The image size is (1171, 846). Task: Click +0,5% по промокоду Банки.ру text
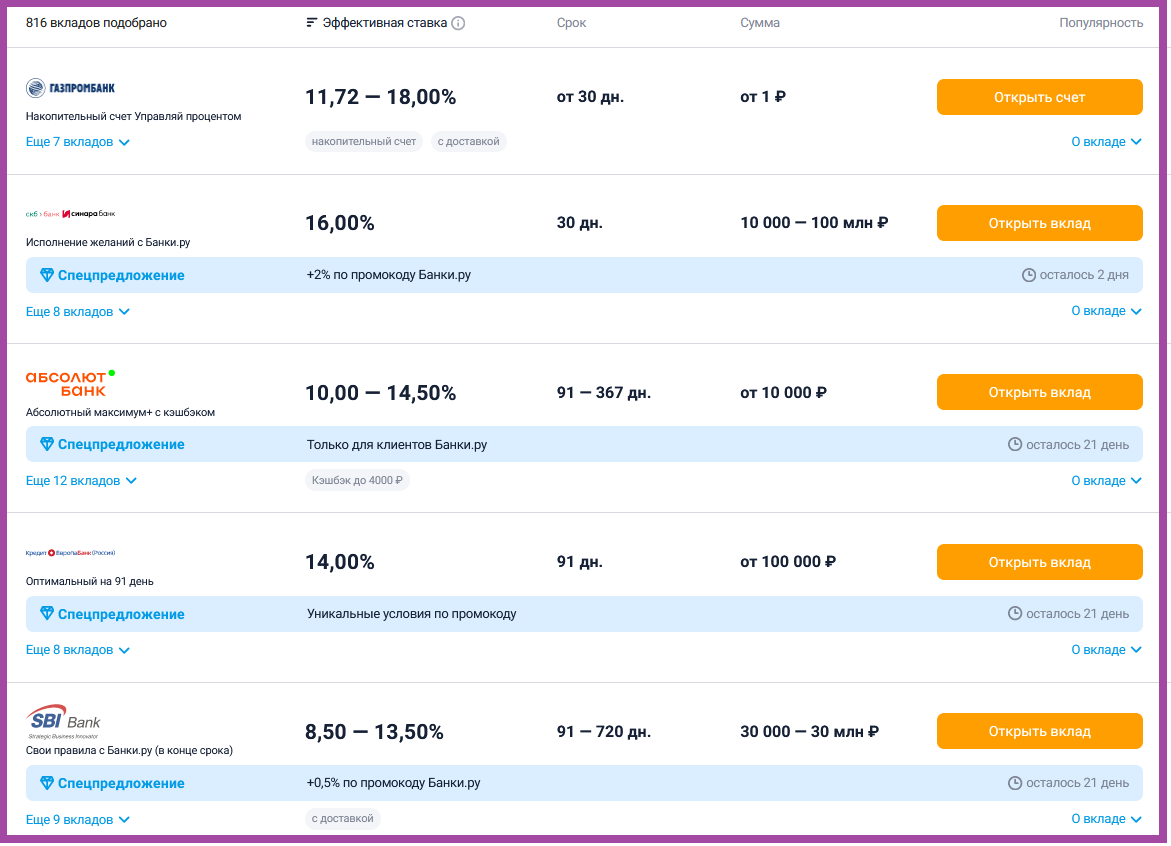point(394,783)
